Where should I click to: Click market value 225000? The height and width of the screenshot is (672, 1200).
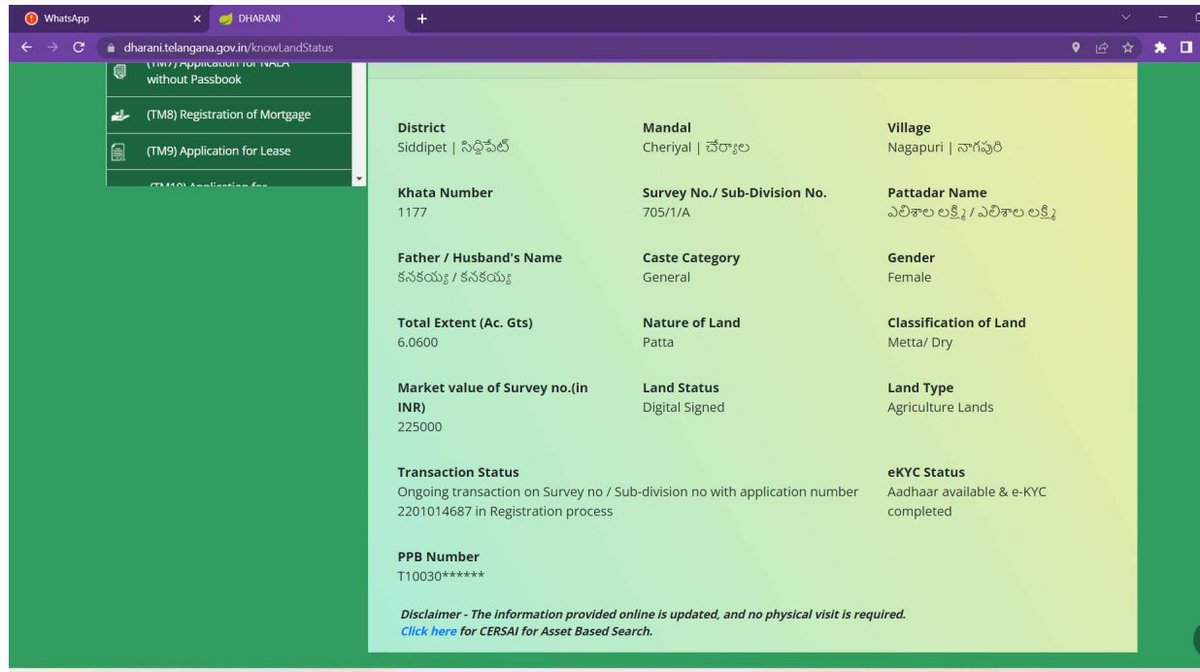420,426
